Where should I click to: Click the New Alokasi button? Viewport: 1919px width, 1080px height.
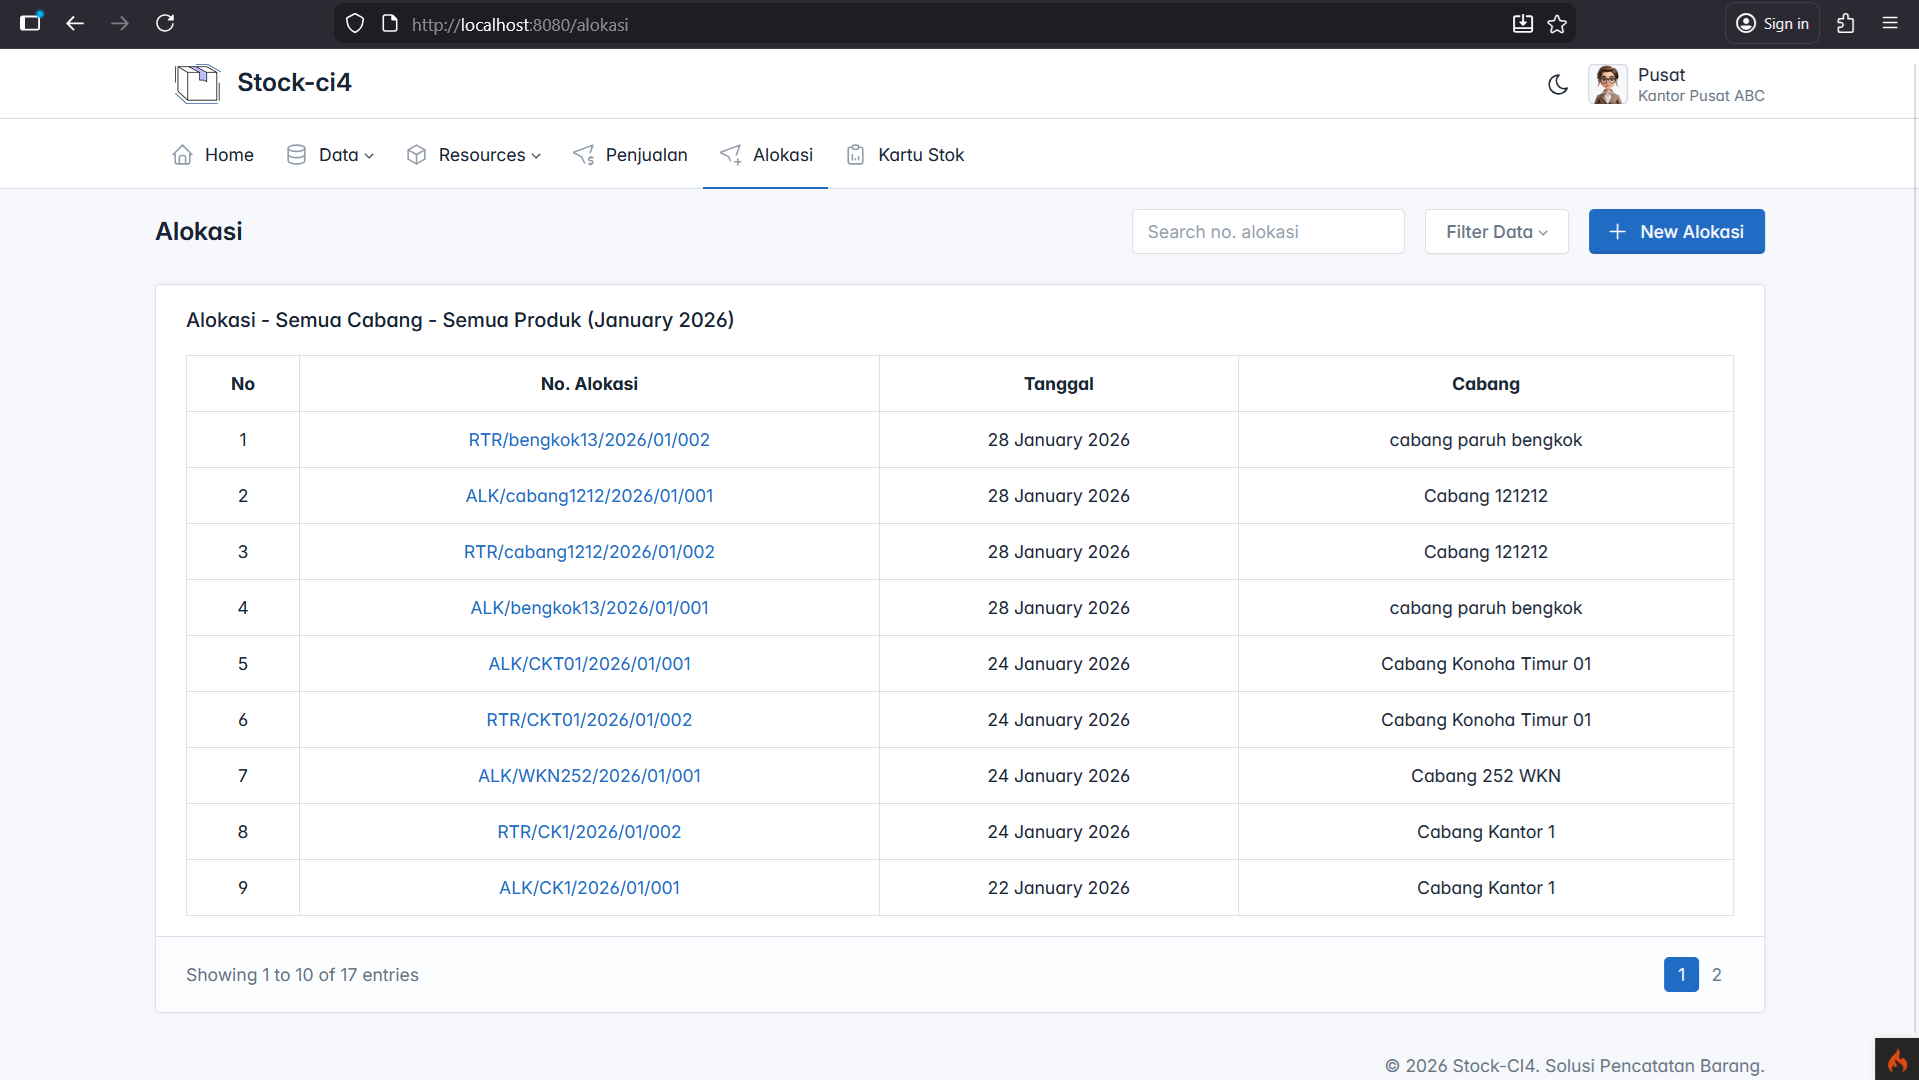coord(1676,232)
